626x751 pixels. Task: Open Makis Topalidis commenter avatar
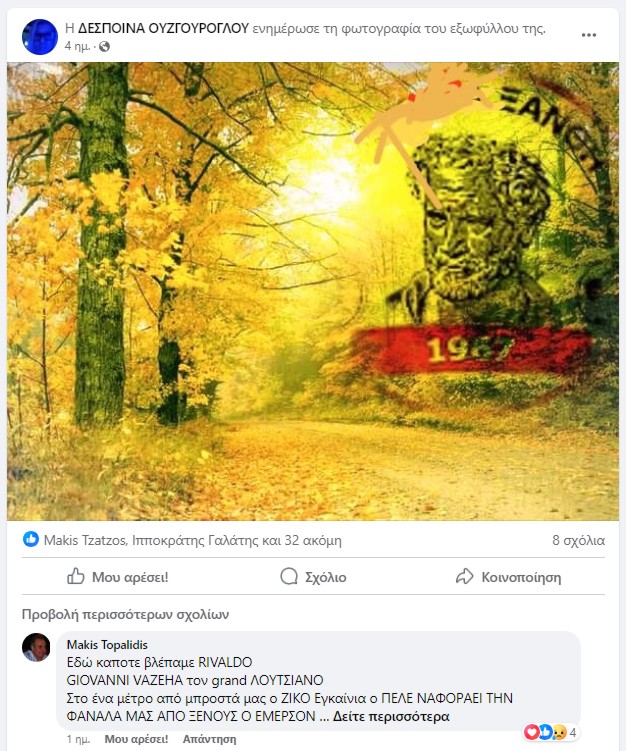point(36,648)
